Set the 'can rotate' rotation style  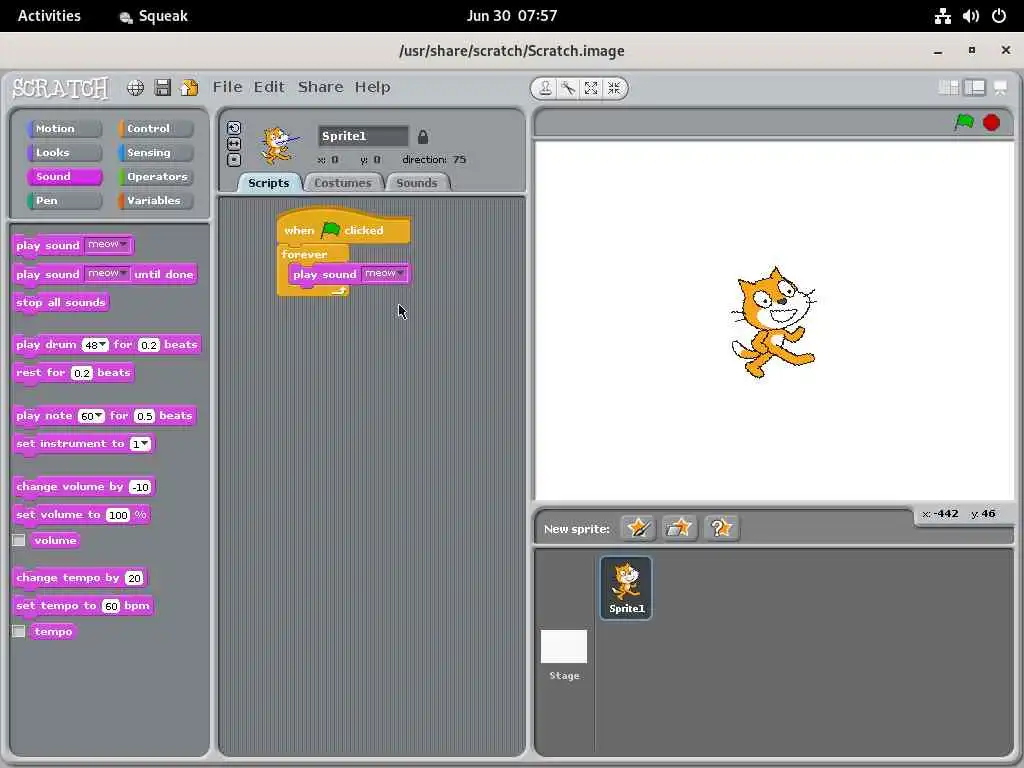pos(234,128)
